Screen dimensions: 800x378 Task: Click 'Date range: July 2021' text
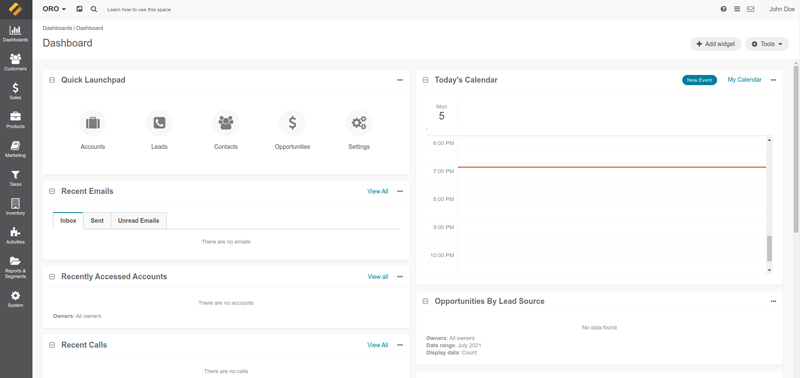coord(454,345)
